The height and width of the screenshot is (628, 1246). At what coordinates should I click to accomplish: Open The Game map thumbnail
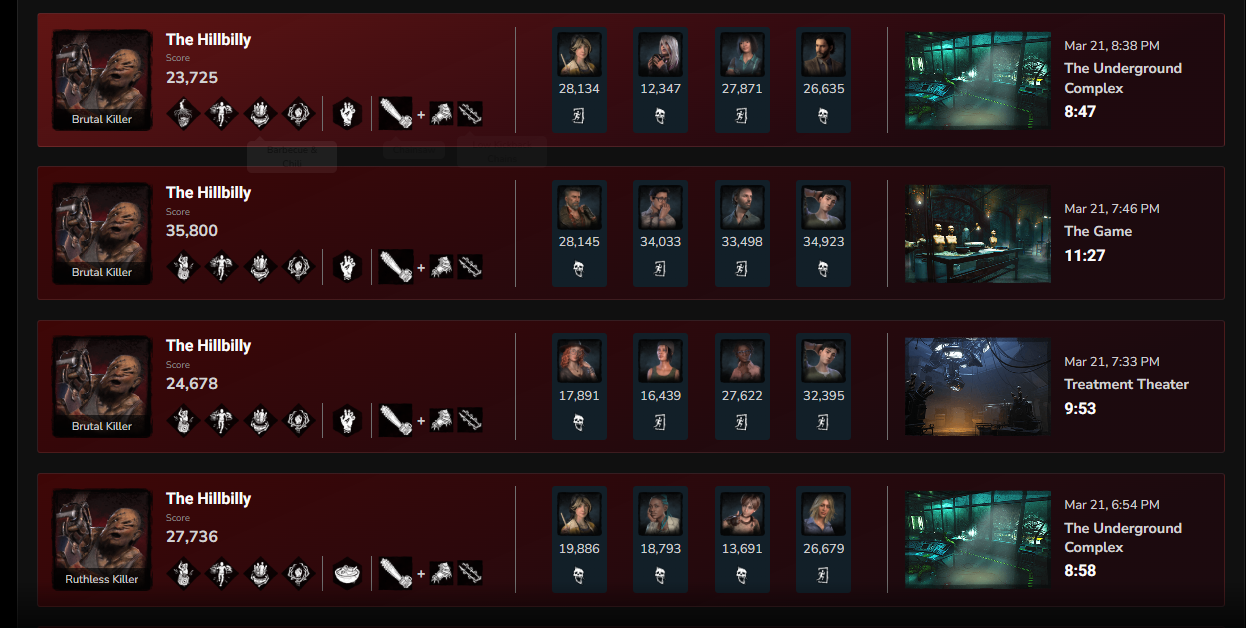[978, 234]
